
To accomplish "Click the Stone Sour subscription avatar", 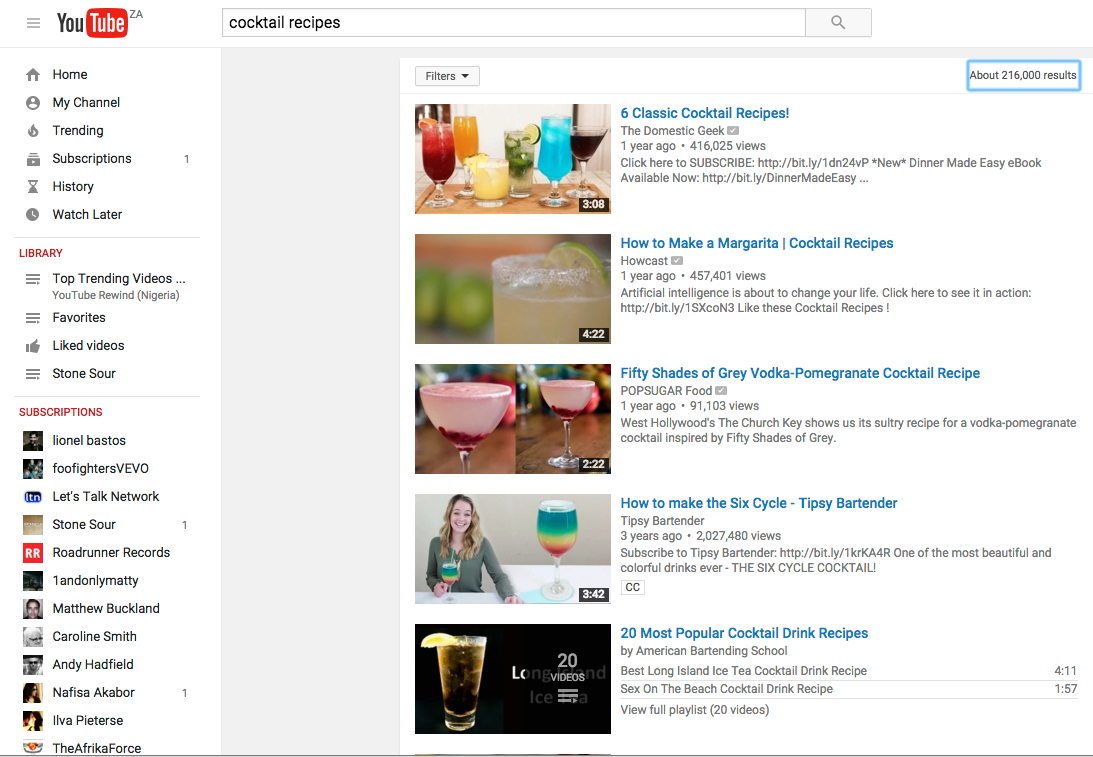I will (33, 524).
